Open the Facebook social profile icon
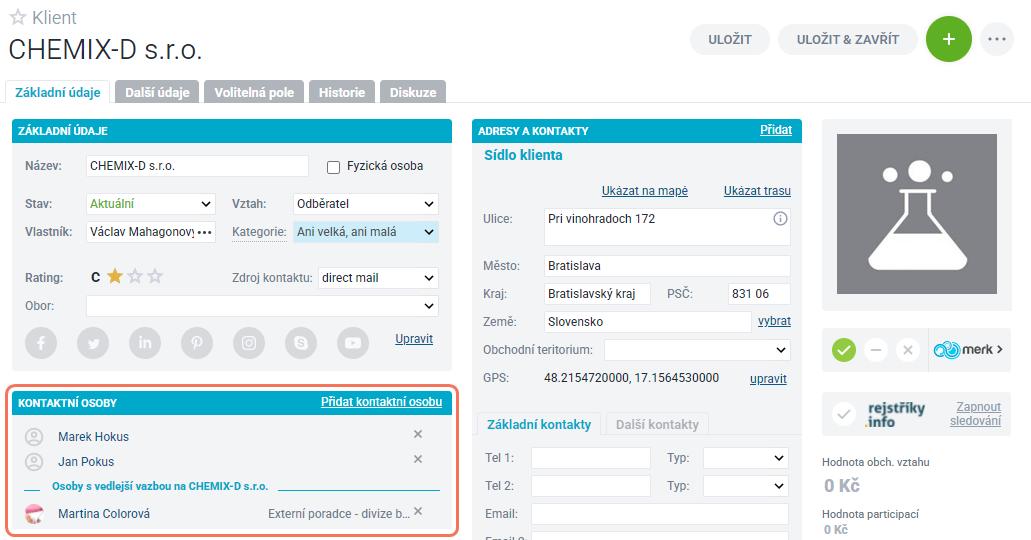Screen dimensions: 1031x540 [41, 343]
